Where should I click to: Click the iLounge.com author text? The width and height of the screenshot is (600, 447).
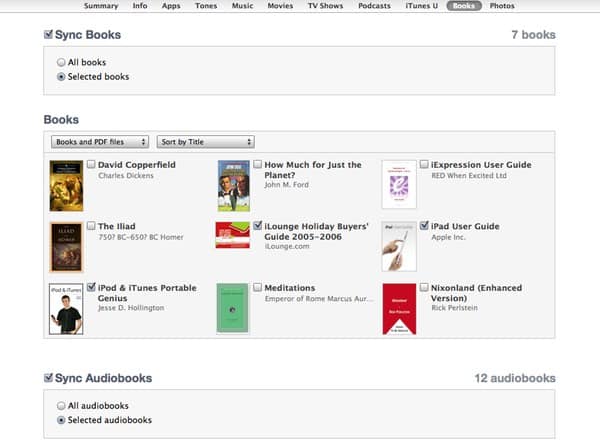(x=287, y=246)
